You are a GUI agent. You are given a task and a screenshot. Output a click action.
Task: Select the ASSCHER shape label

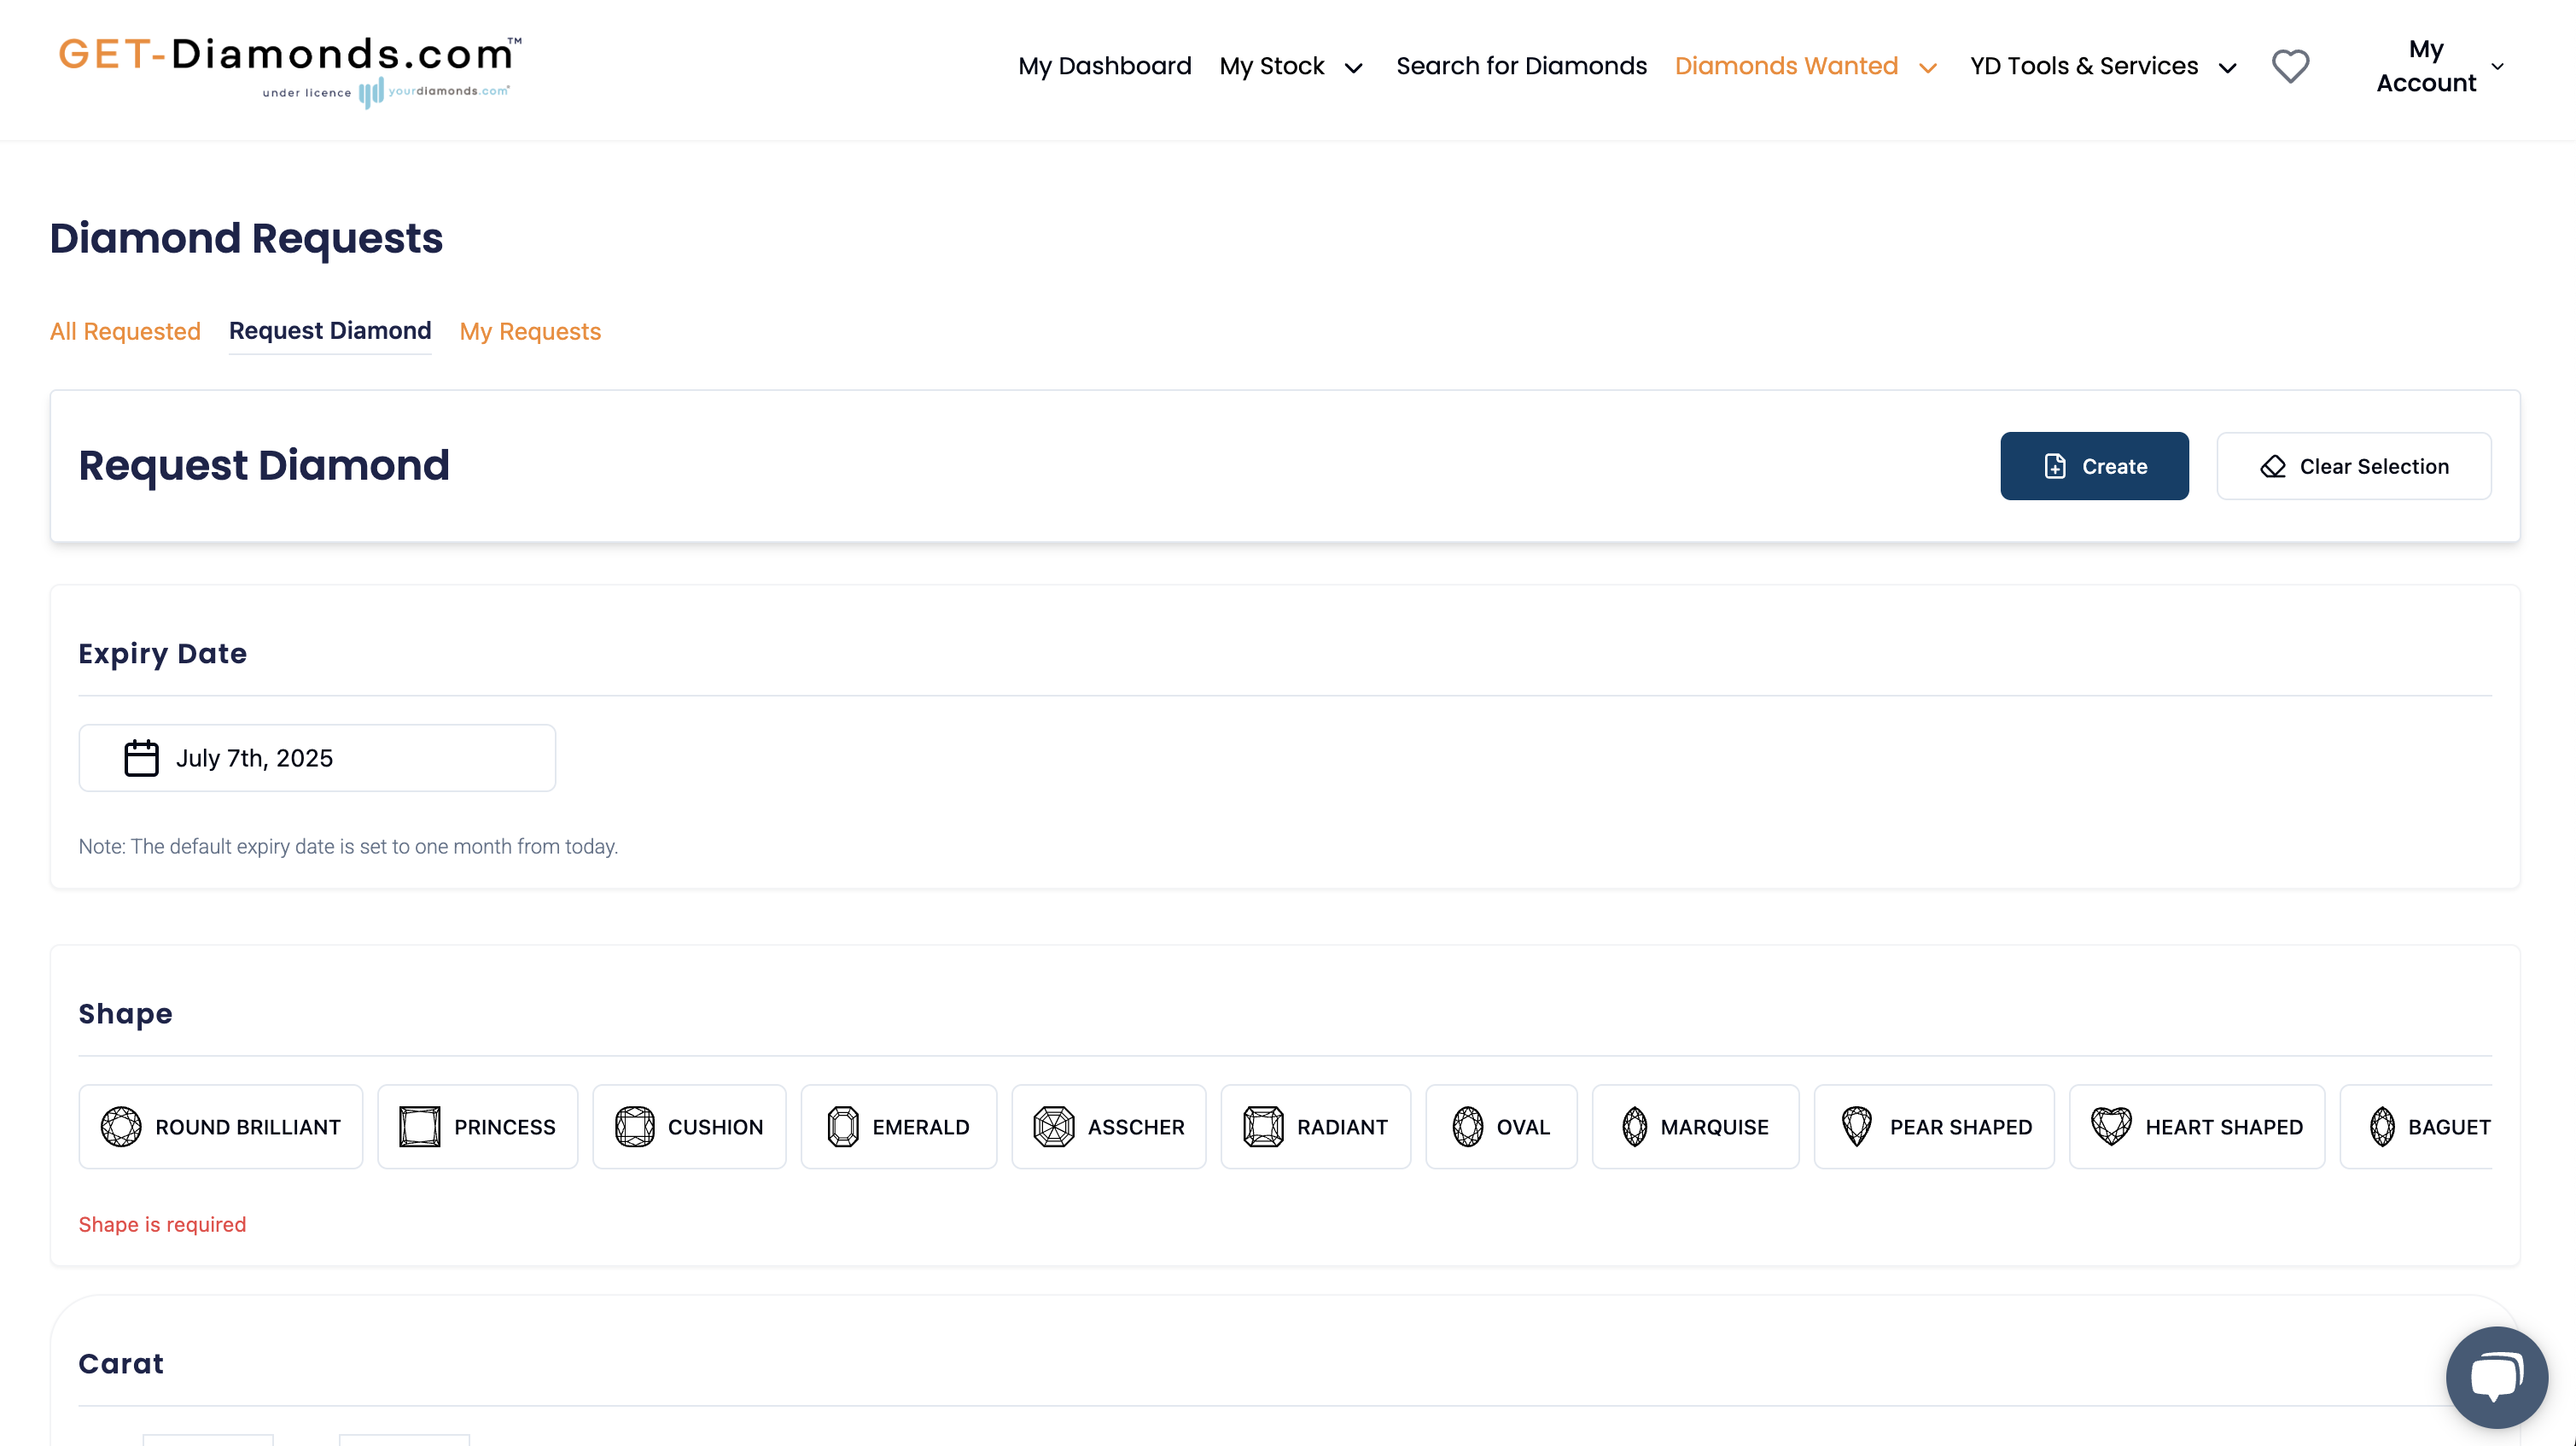click(1136, 1127)
